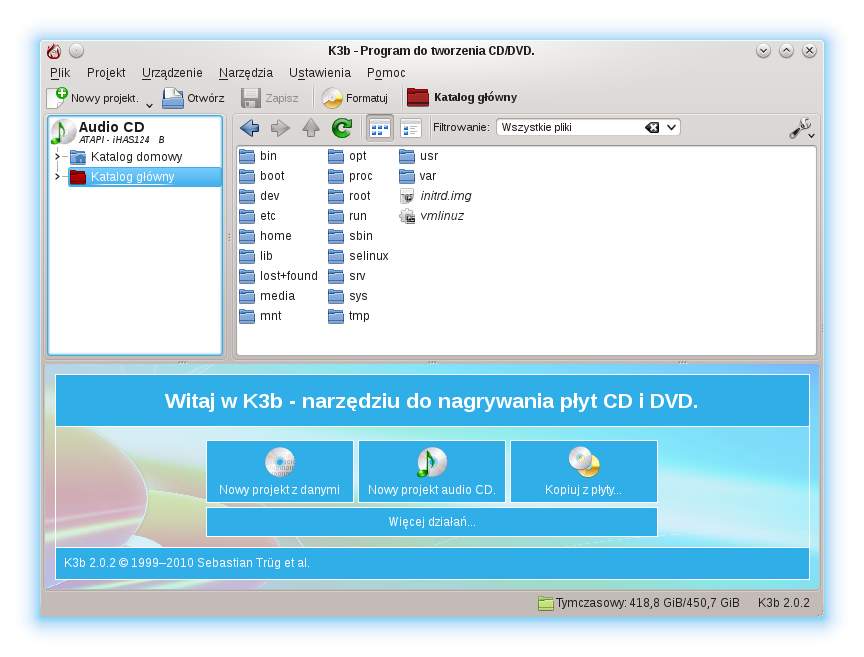Go back with the blue arrow

tap(250, 128)
